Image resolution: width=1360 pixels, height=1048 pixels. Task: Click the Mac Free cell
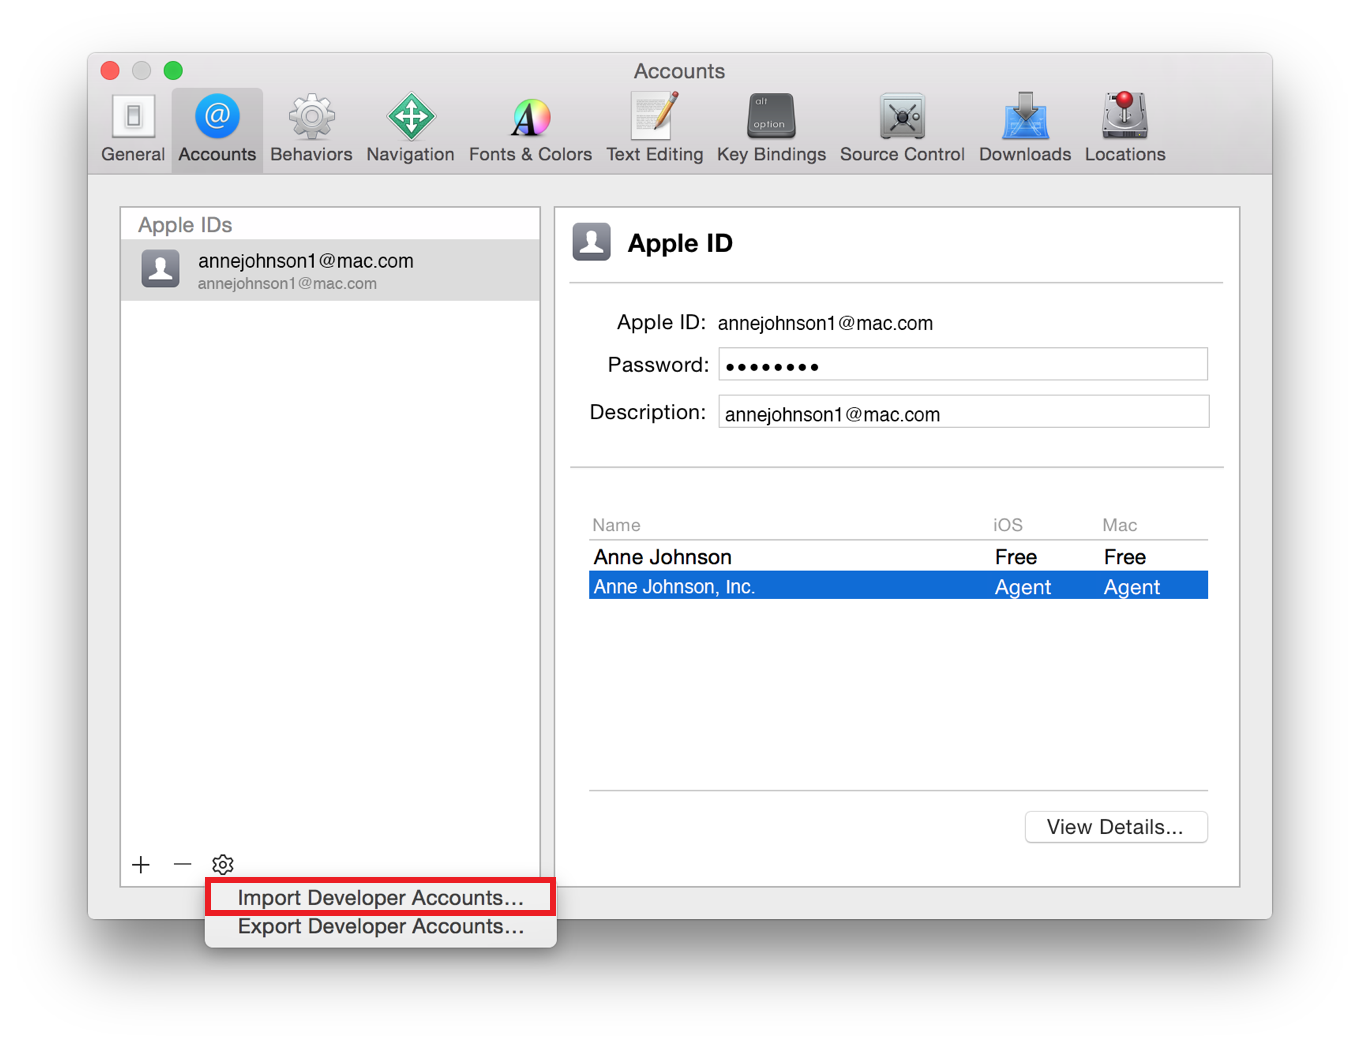point(1125,557)
